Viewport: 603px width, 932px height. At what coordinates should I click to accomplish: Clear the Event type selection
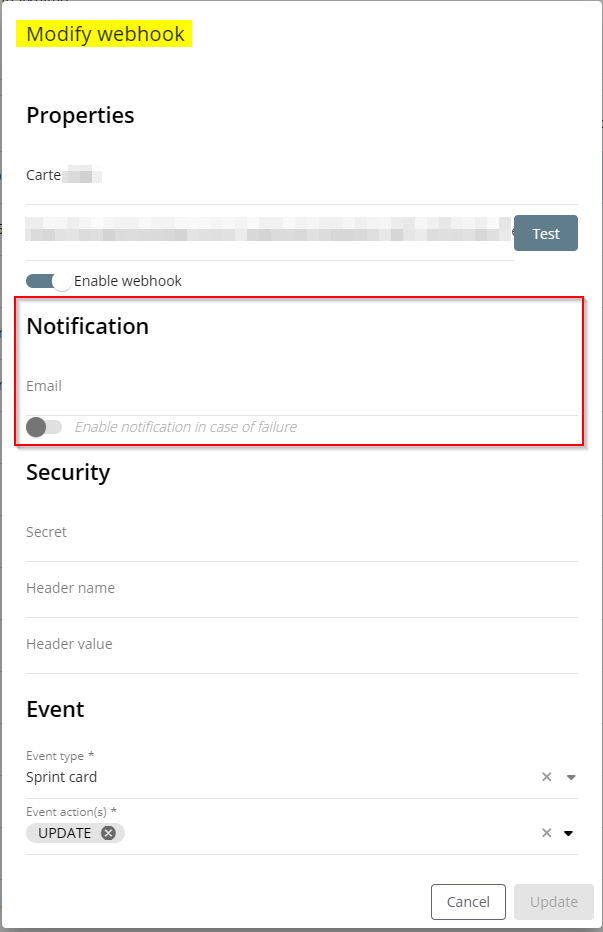(546, 777)
